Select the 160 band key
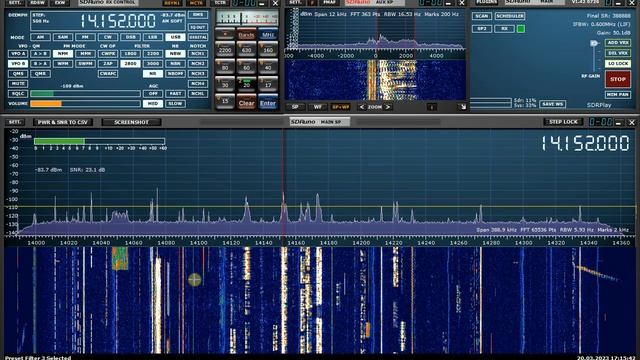The width and height of the screenshot is (640, 360). 268,50
